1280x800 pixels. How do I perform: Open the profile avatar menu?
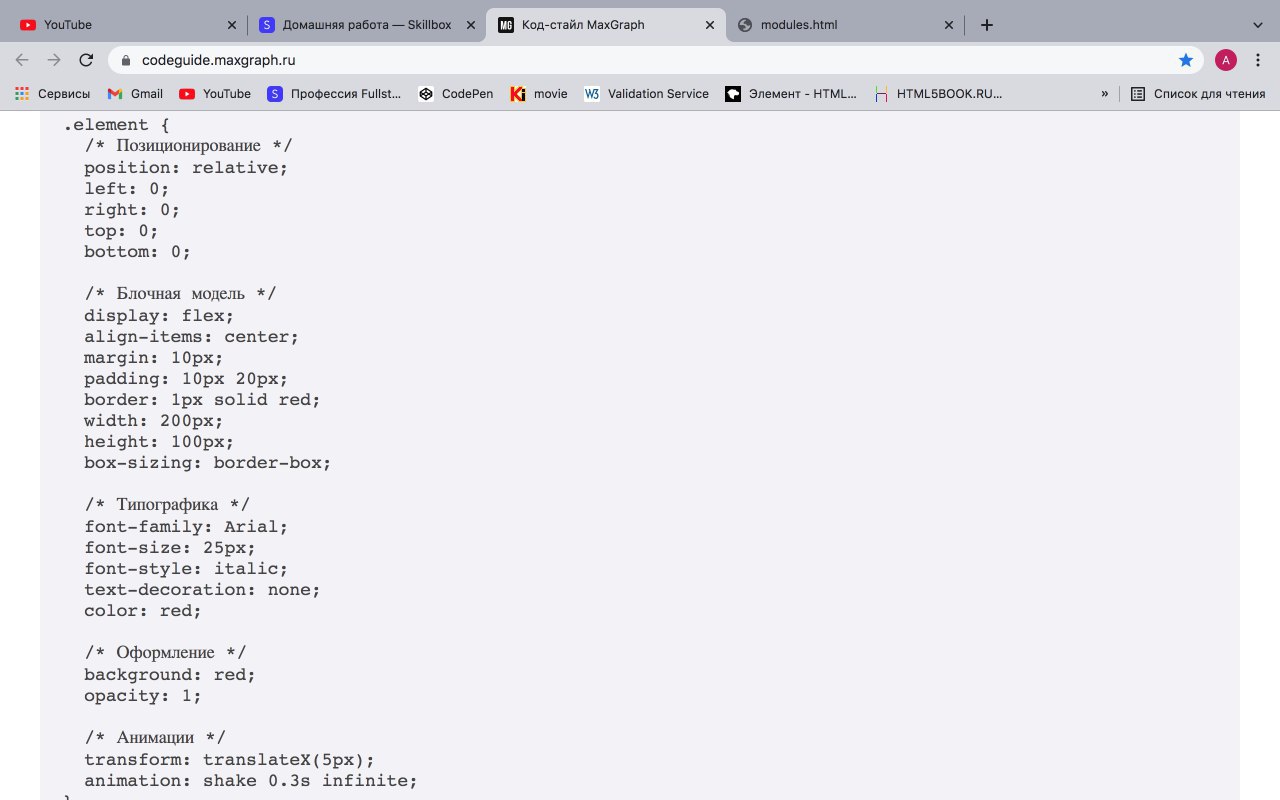point(1226,60)
